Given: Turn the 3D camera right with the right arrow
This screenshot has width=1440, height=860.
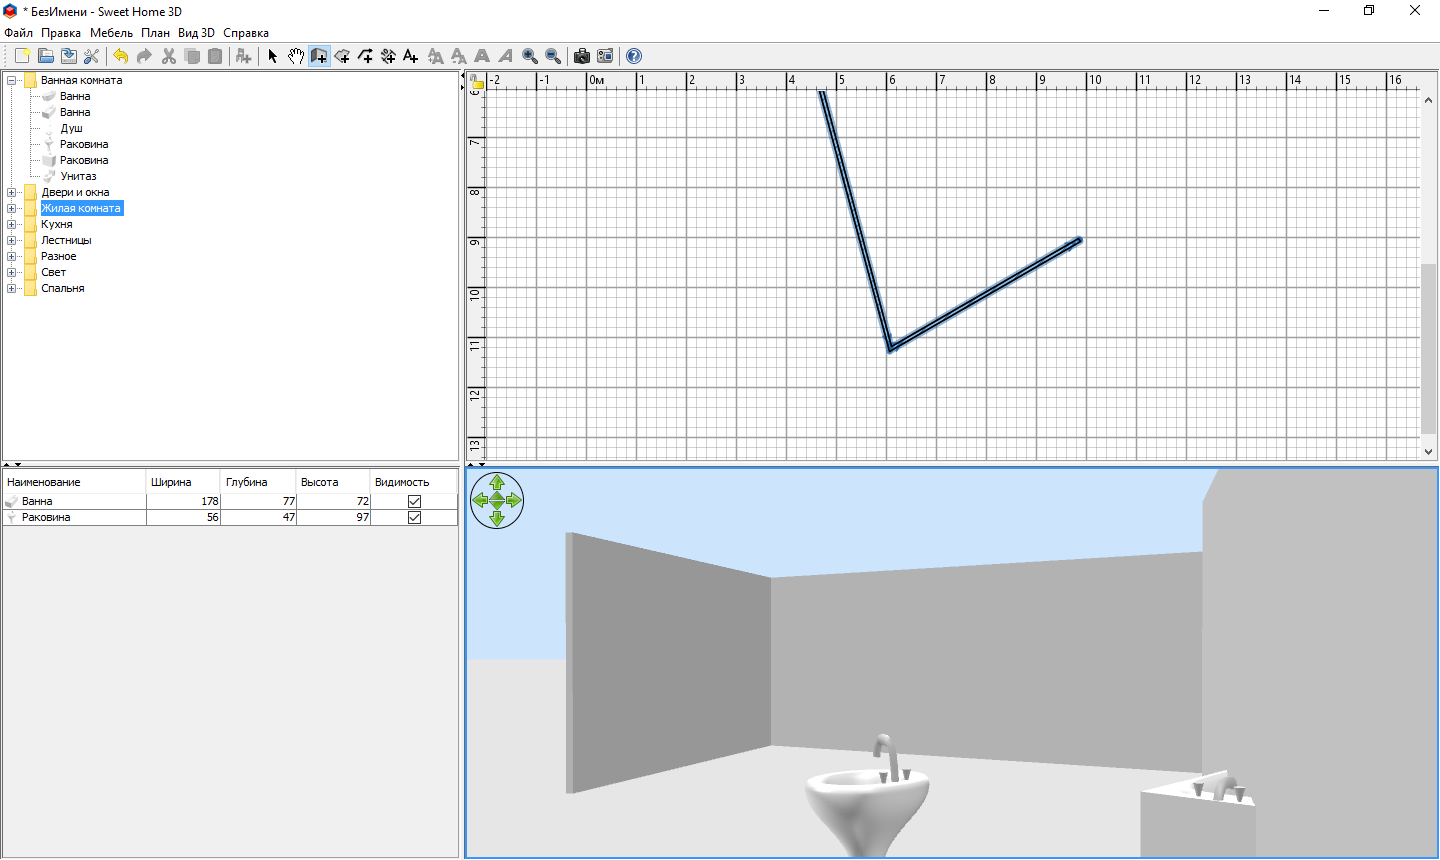Looking at the screenshot, I should click(515, 500).
